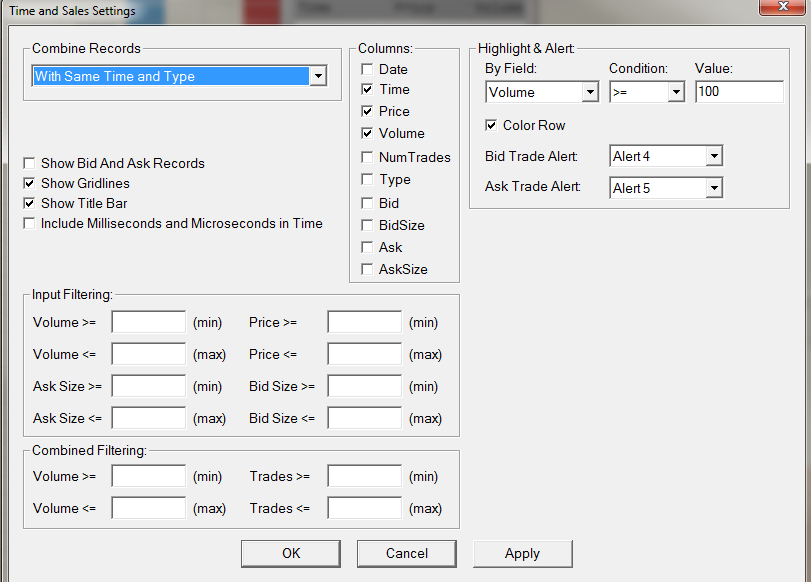Enable the Date column checkbox
Viewport: 811px width, 582px height.
[x=367, y=69]
